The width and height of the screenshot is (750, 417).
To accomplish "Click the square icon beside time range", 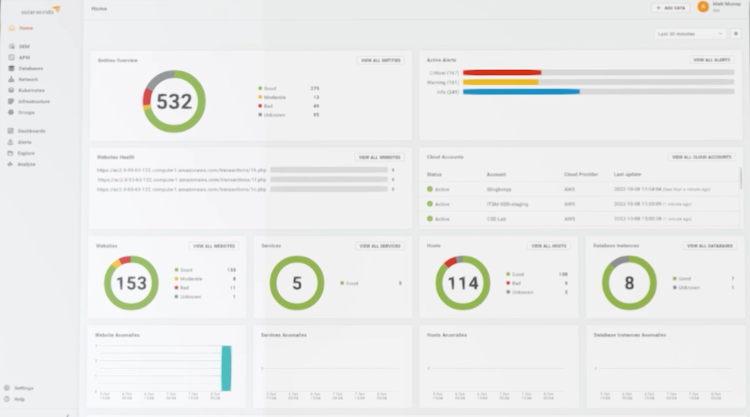I will (736, 33).
